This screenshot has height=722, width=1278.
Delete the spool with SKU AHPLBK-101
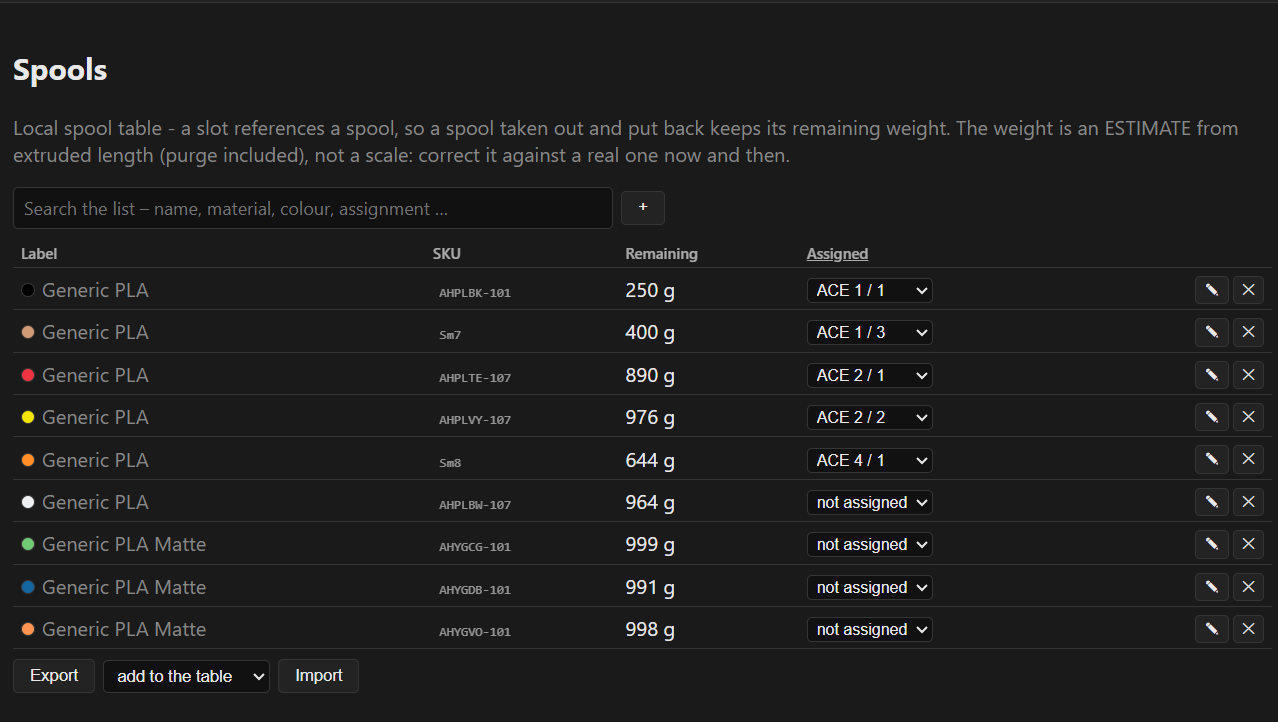click(1248, 290)
